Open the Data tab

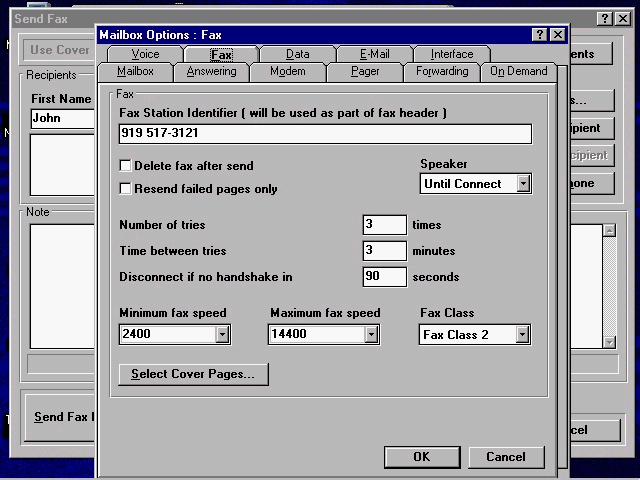click(x=297, y=54)
